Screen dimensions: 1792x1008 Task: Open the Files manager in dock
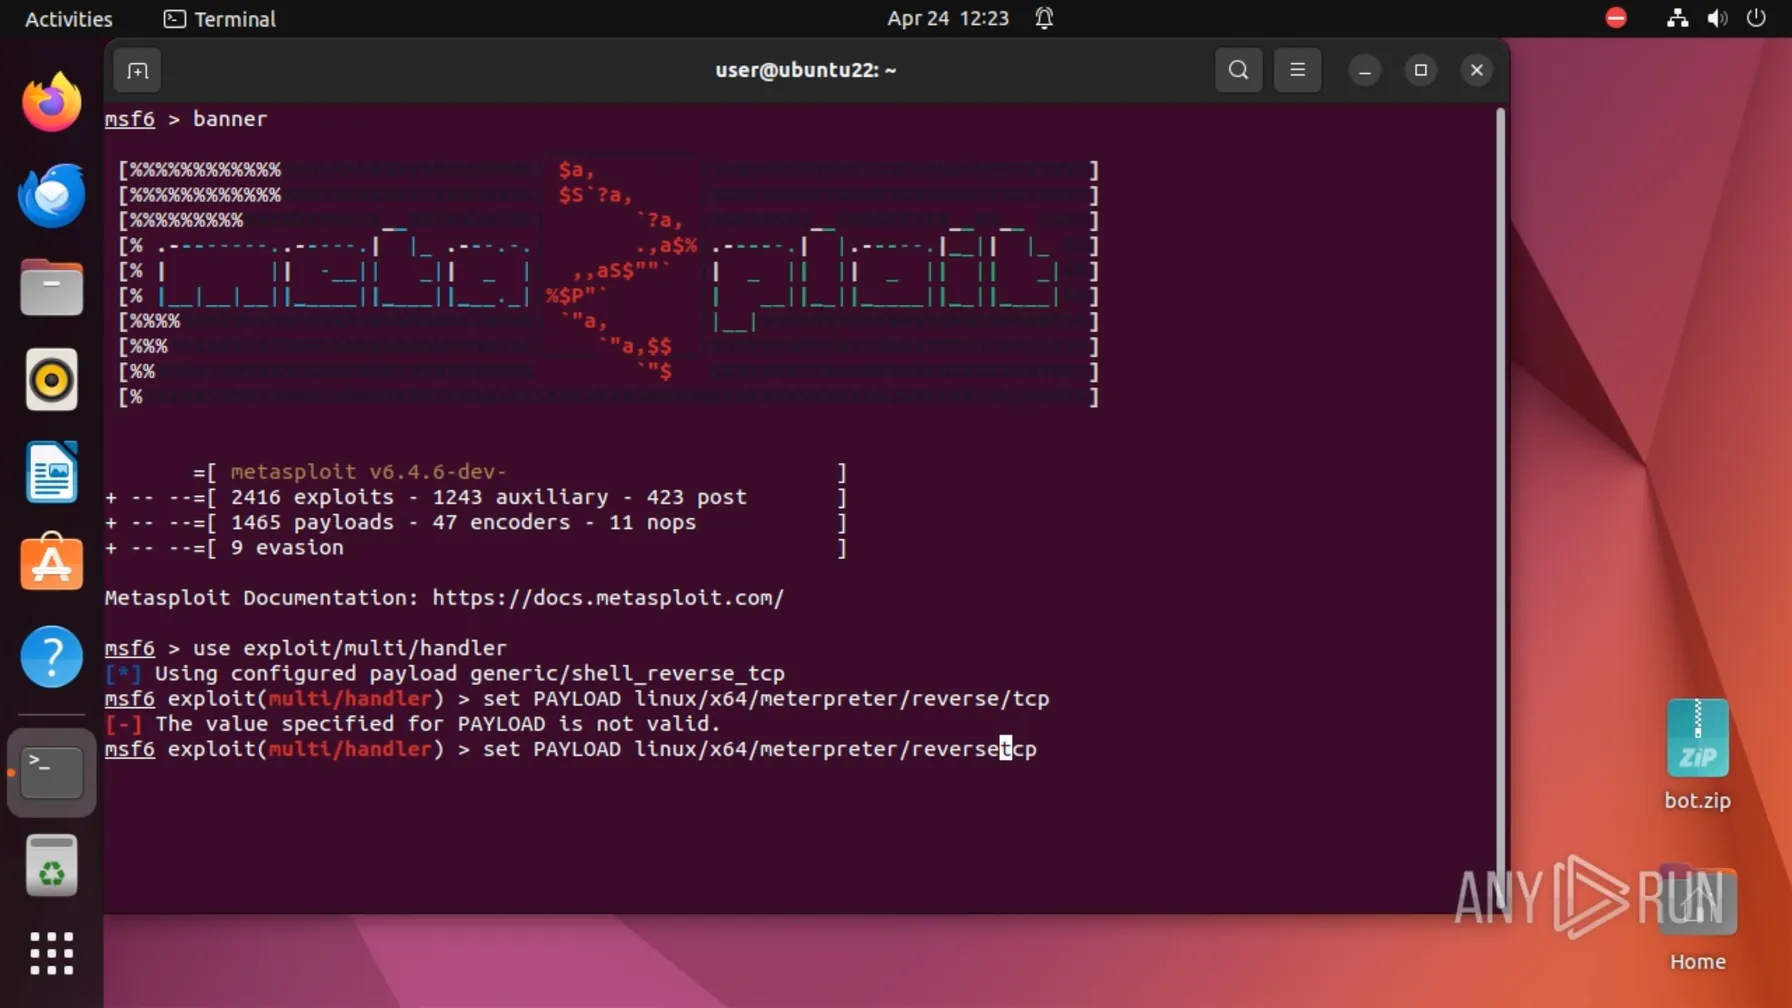click(x=51, y=288)
